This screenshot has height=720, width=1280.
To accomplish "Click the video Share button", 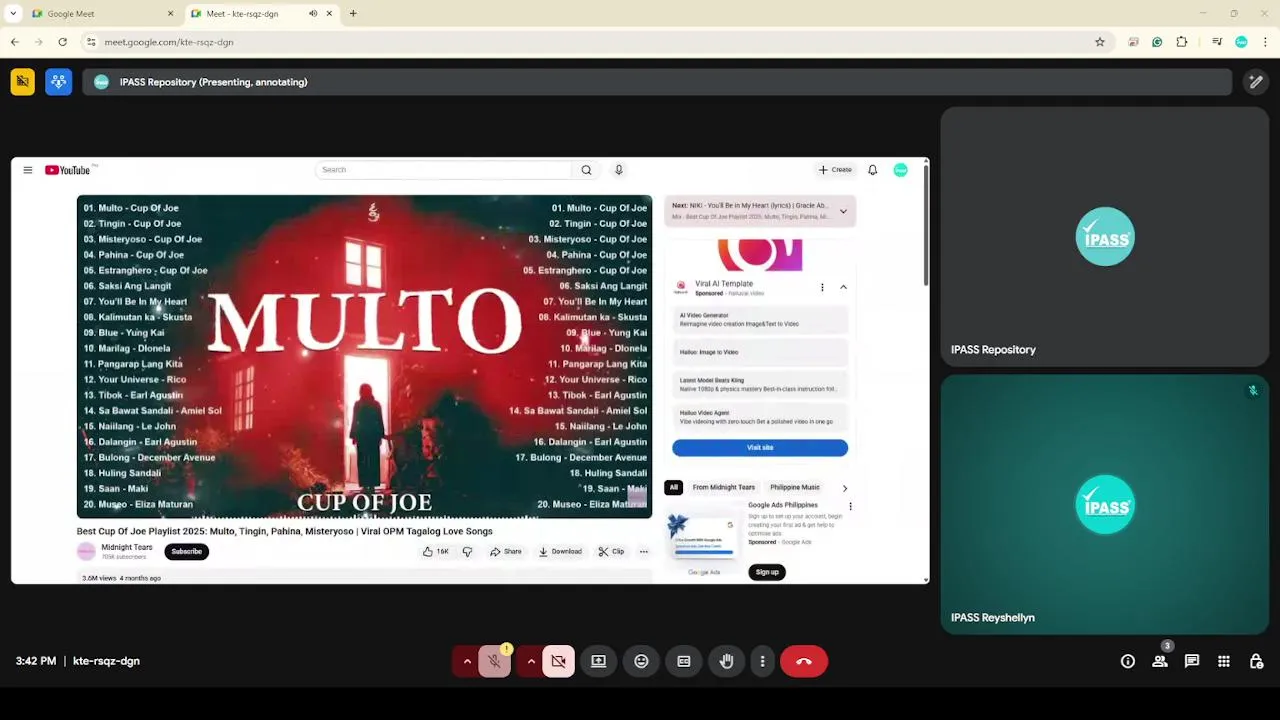I will [506, 552].
